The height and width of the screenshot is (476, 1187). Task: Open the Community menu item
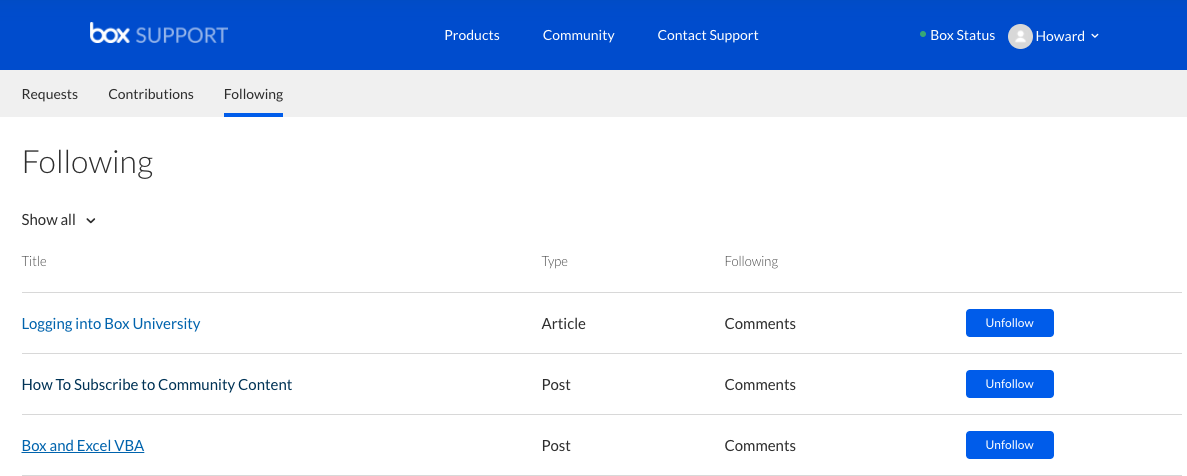[x=578, y=35]
